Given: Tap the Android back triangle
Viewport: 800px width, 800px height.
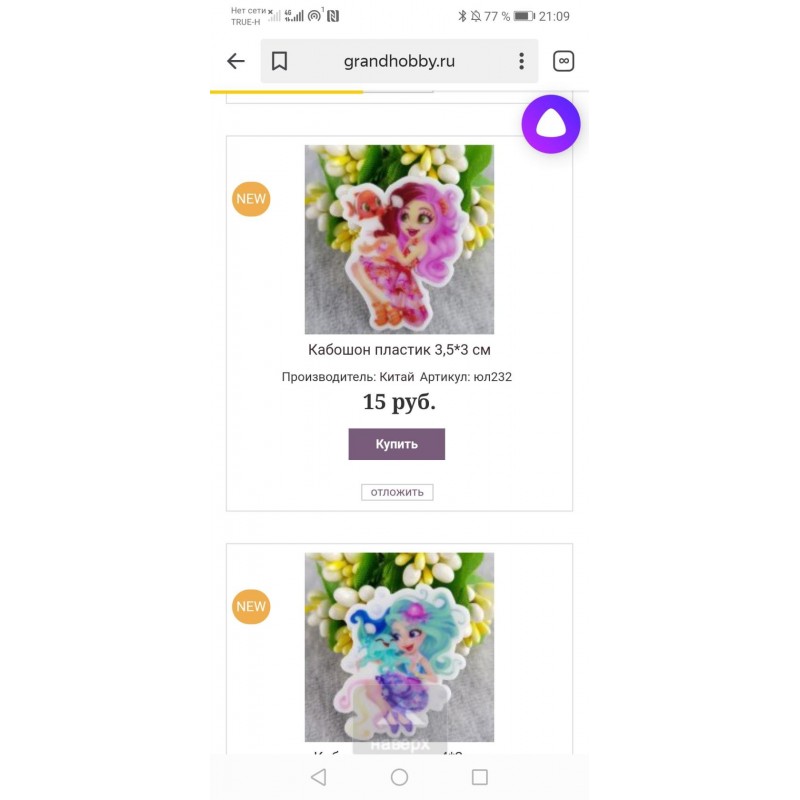Looking at the screenshot, I should [x=318, y=777].
